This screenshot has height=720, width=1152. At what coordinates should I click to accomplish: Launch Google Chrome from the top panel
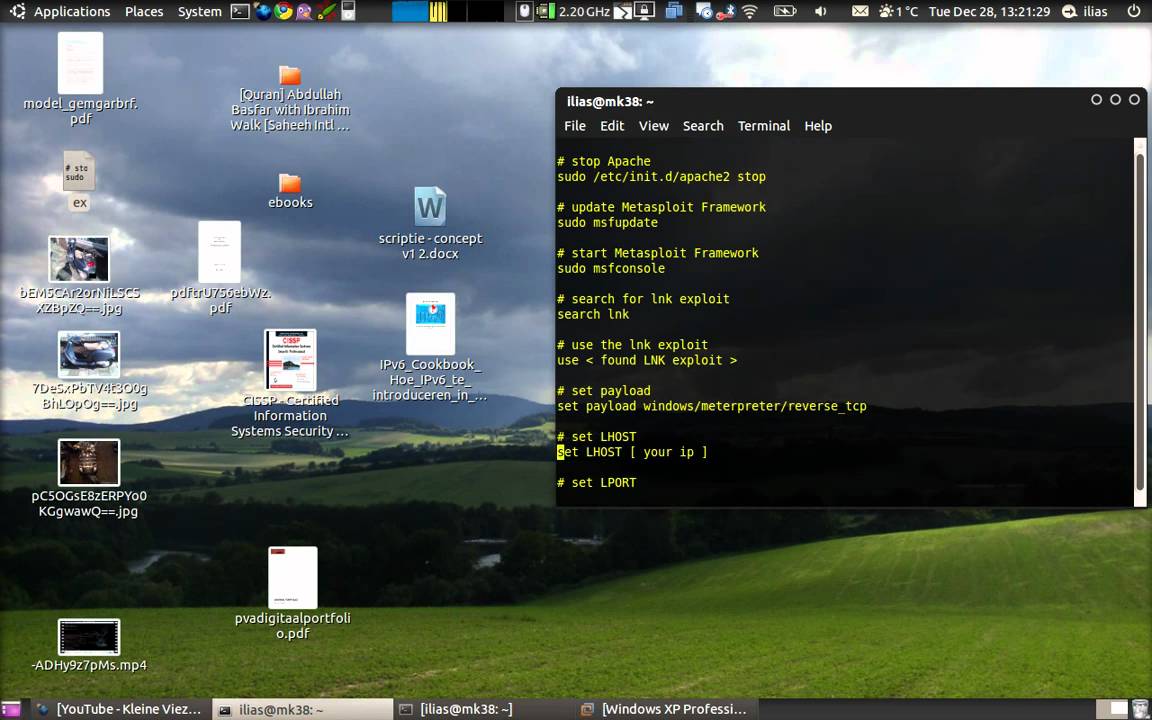coord(283,11)
